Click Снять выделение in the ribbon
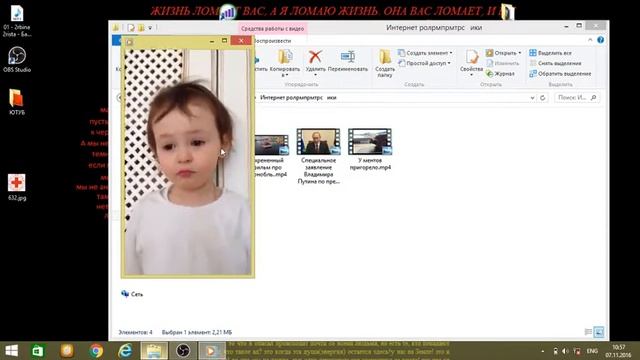Image resolution: width=640 pixels, height=360 pixels. tap(555, 63)
